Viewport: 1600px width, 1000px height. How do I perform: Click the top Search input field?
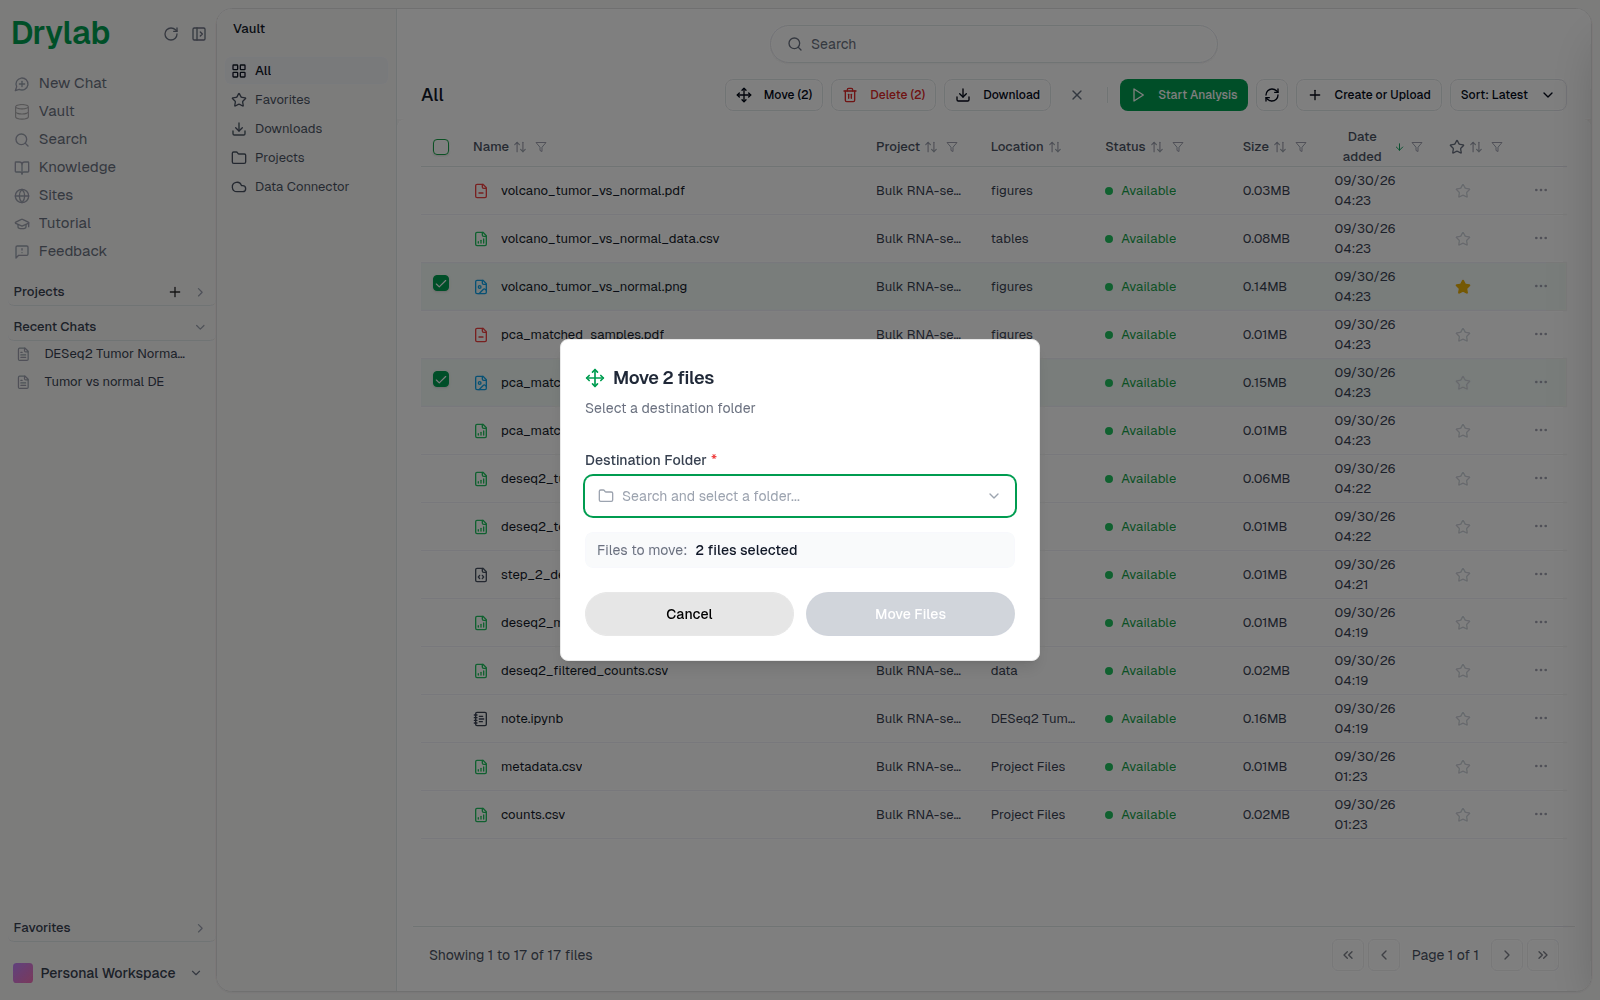point(994,44)
